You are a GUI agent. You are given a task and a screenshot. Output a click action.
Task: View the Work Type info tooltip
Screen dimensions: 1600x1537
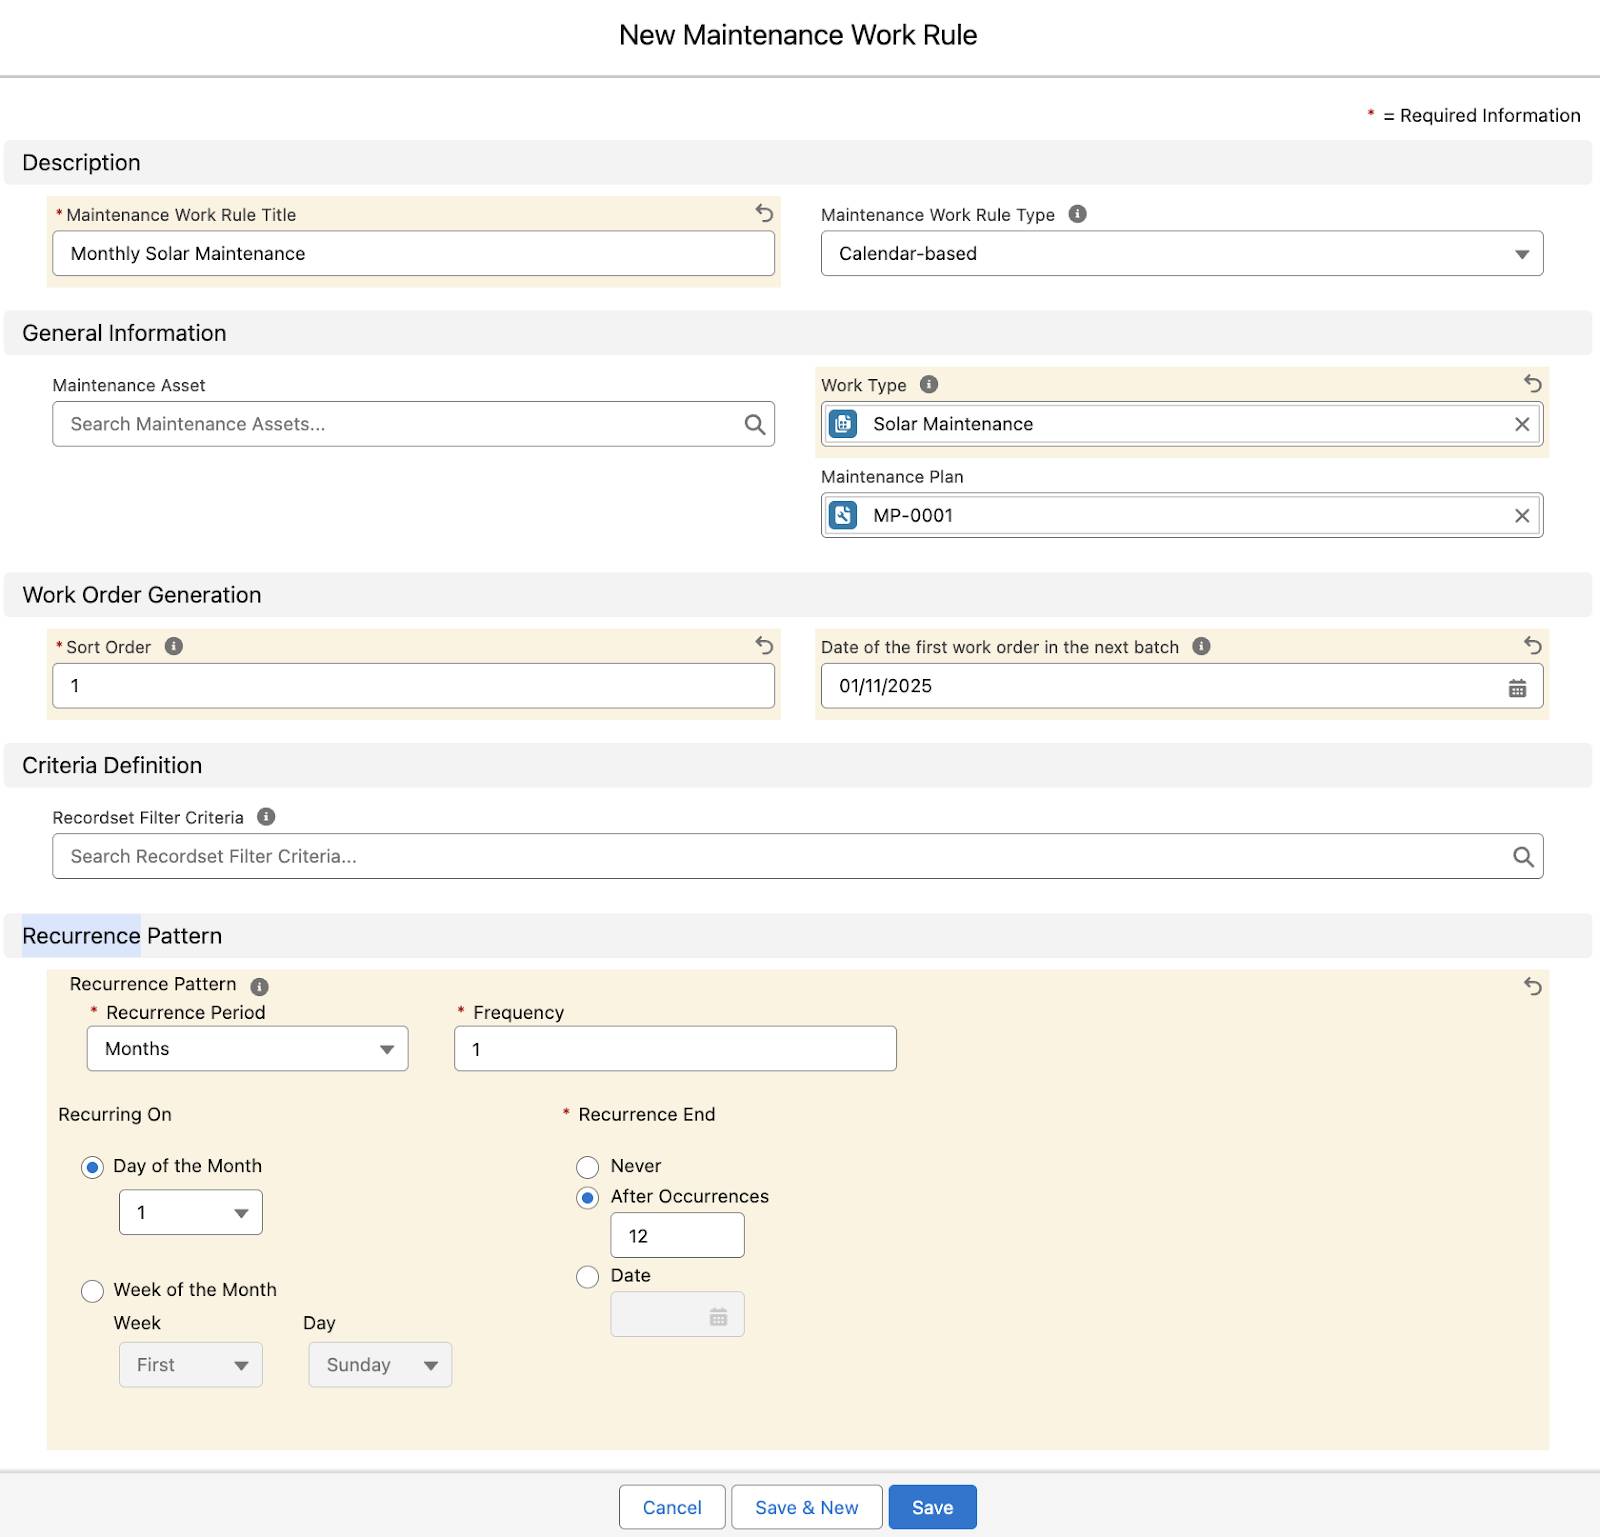pos(928,384)
